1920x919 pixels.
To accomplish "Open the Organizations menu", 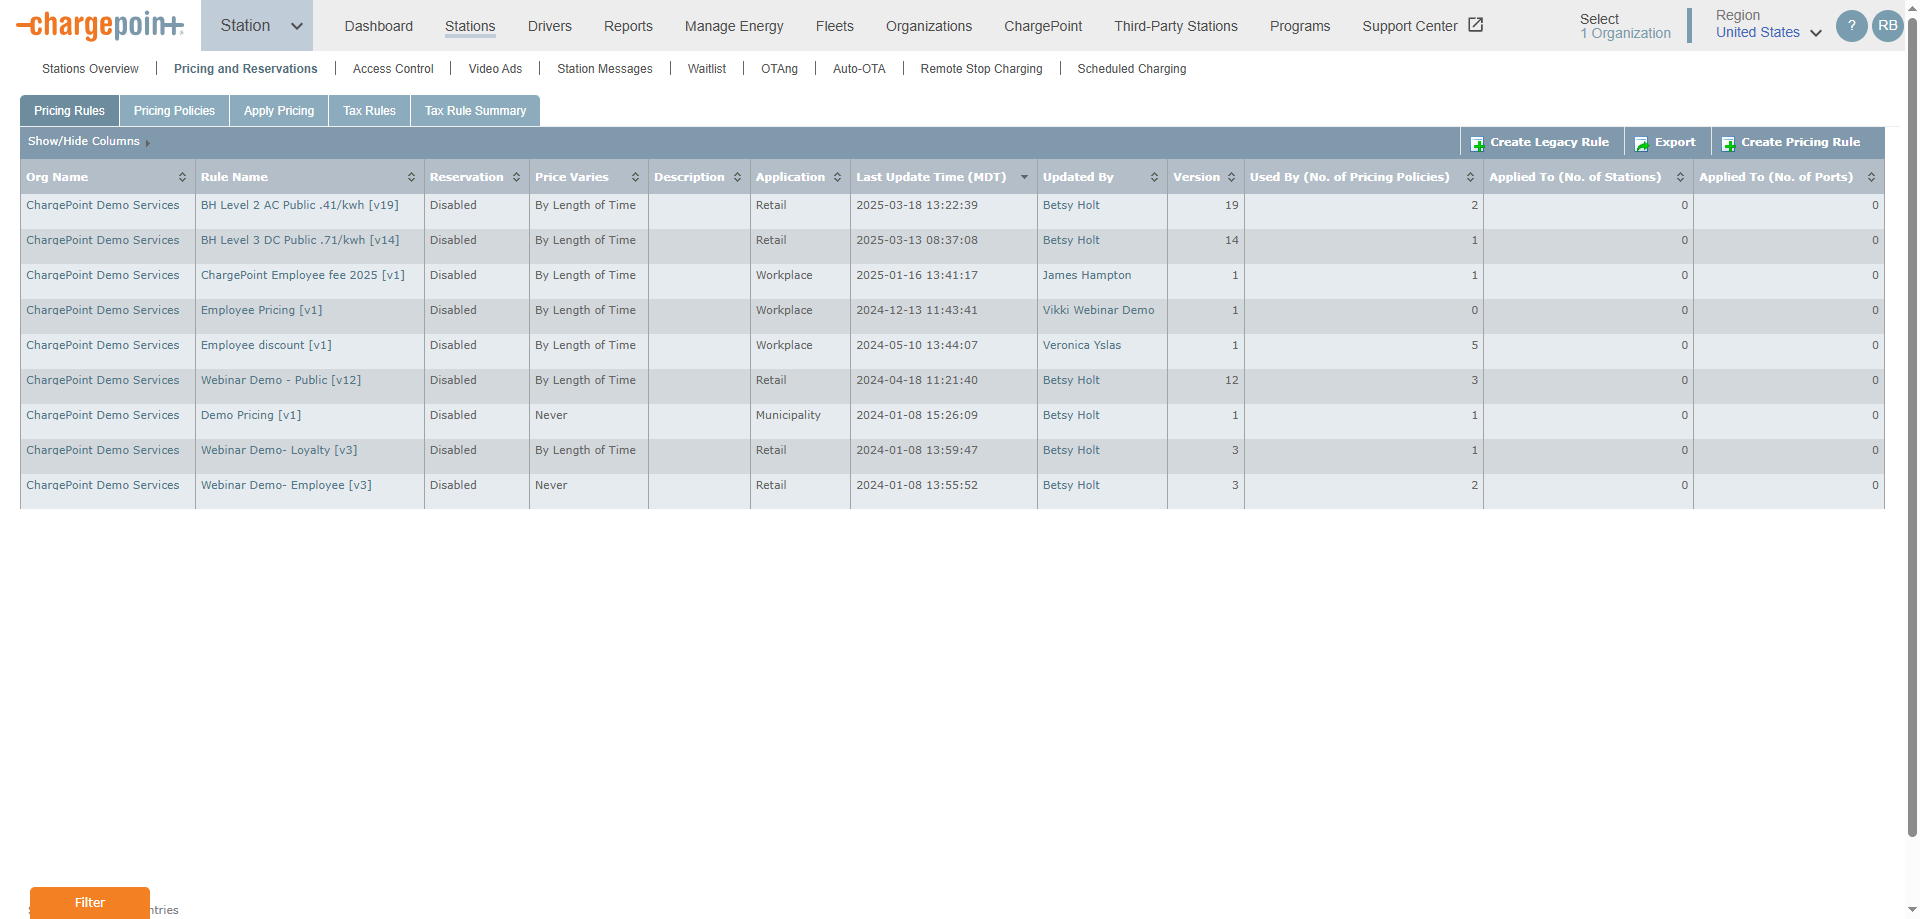I will [x=929, y=26].
